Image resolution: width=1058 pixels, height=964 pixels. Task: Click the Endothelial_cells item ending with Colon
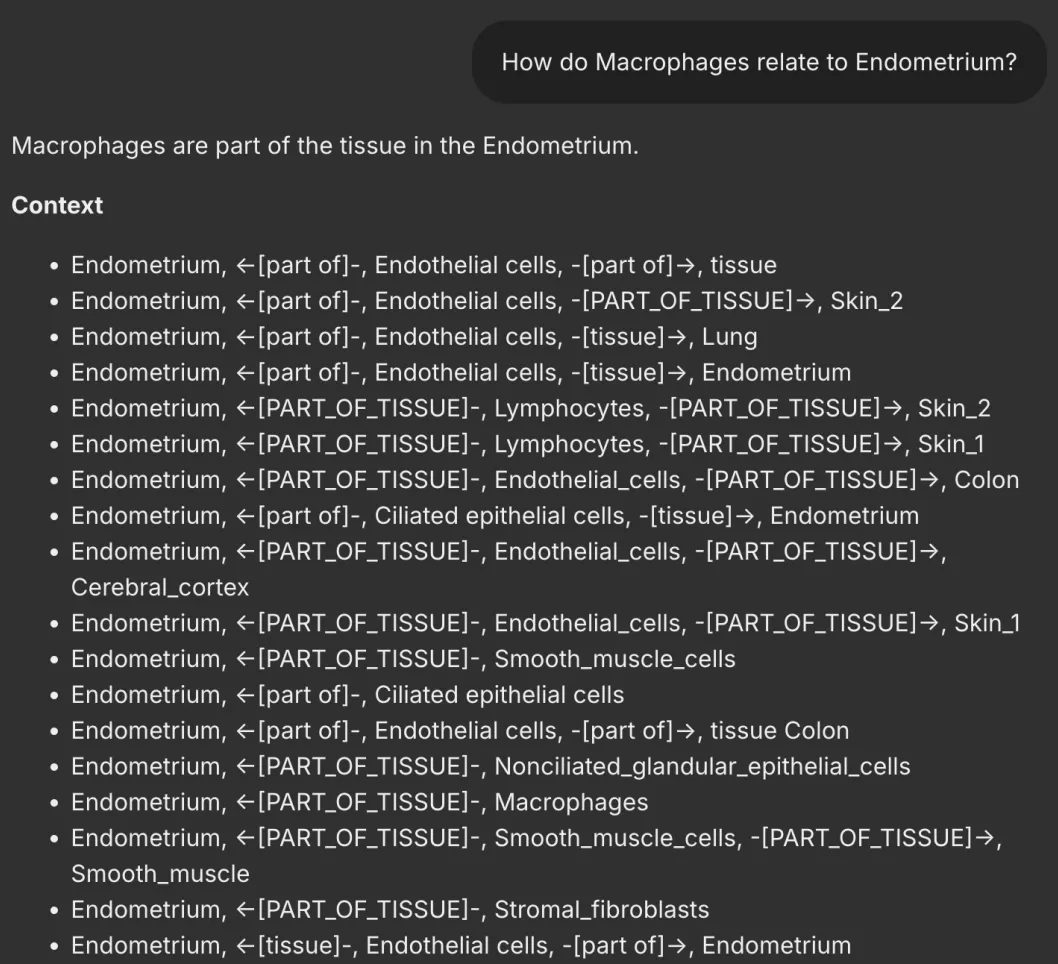[544, 480]
